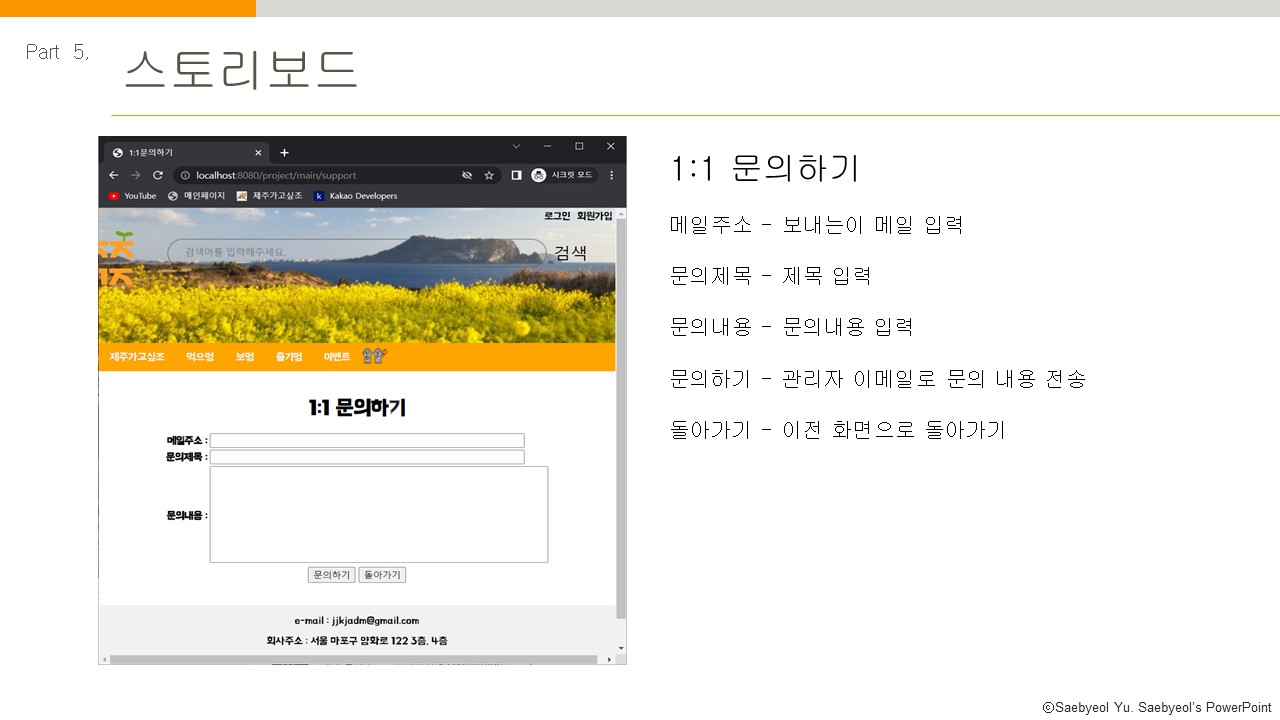Click the 검색어를 입력해주세요 search field
This screenshot has width=1280, height=720.
pyautogui.click(x=357, y=252)
